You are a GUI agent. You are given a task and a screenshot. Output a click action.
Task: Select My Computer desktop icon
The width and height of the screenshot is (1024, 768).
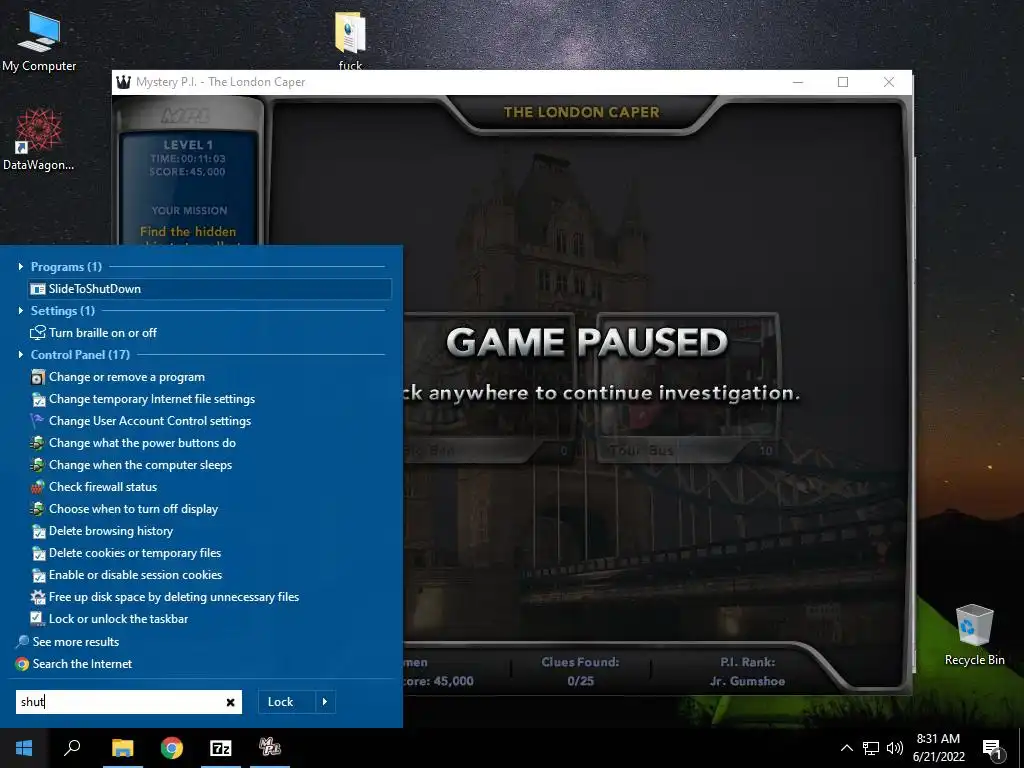pyautogui.click(x=39, y=42)
